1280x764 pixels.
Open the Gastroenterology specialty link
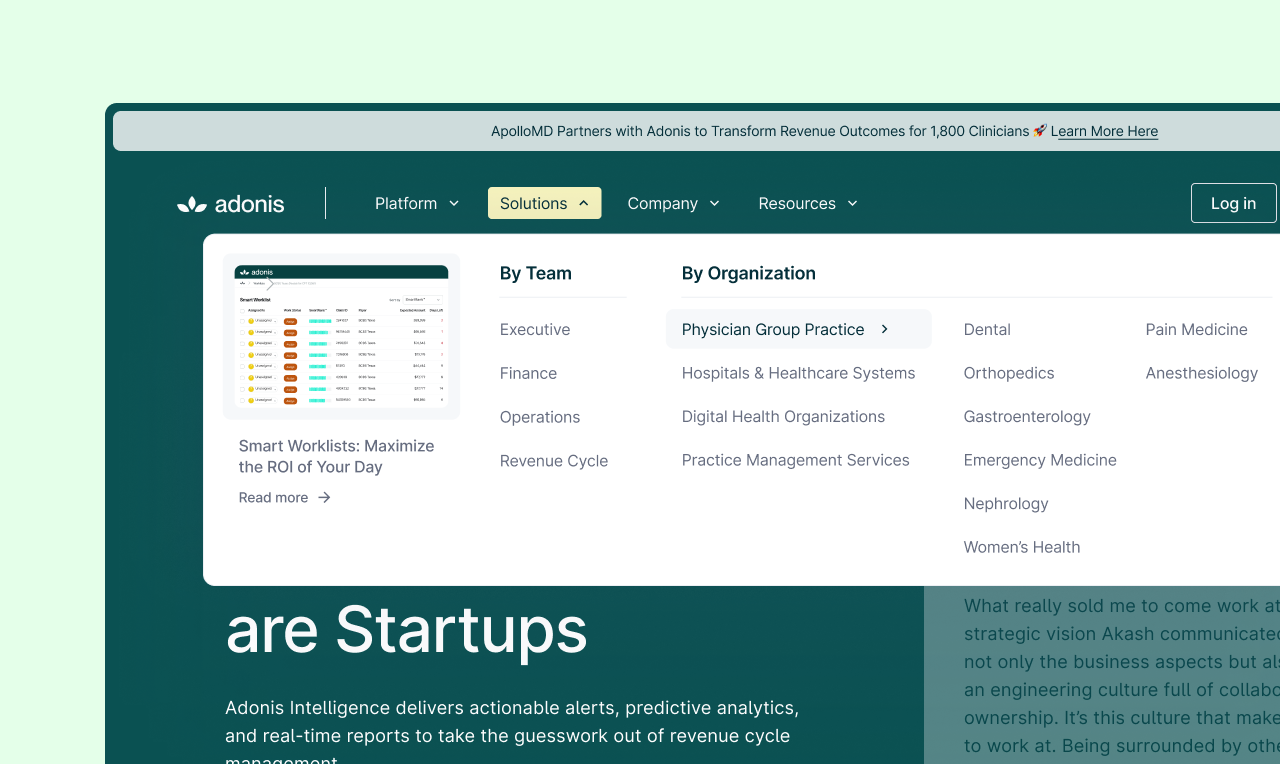[x=1027, y=416]
